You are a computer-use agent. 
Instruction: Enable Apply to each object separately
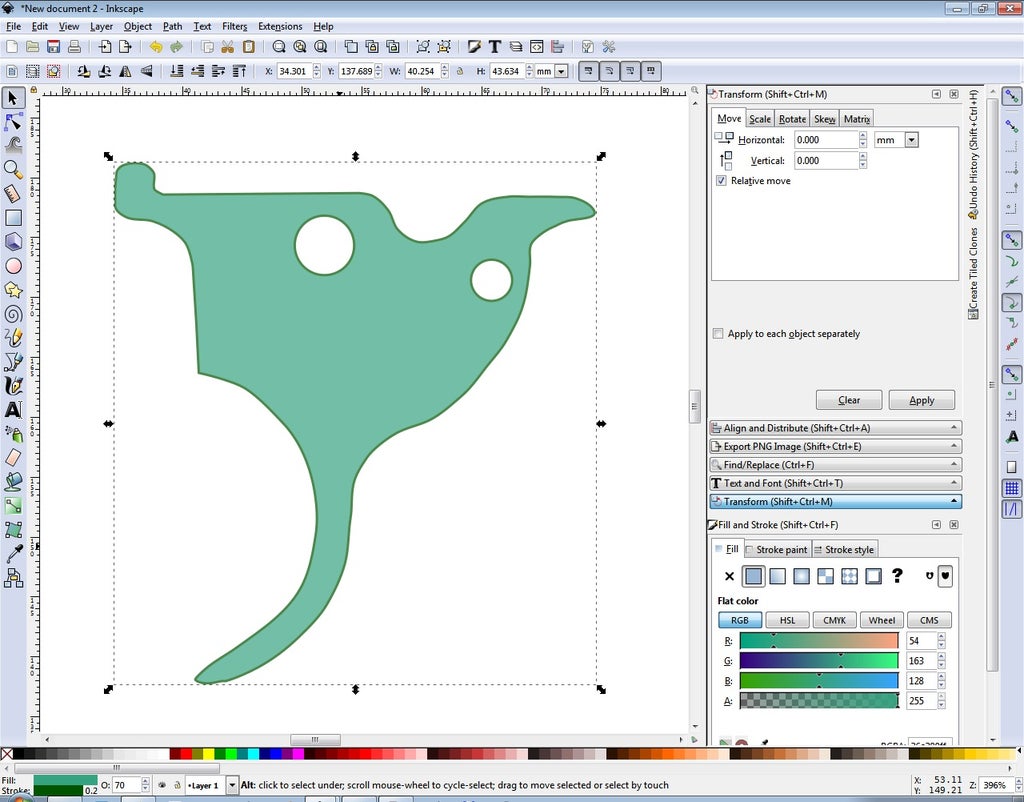click(x=717, y=333)
